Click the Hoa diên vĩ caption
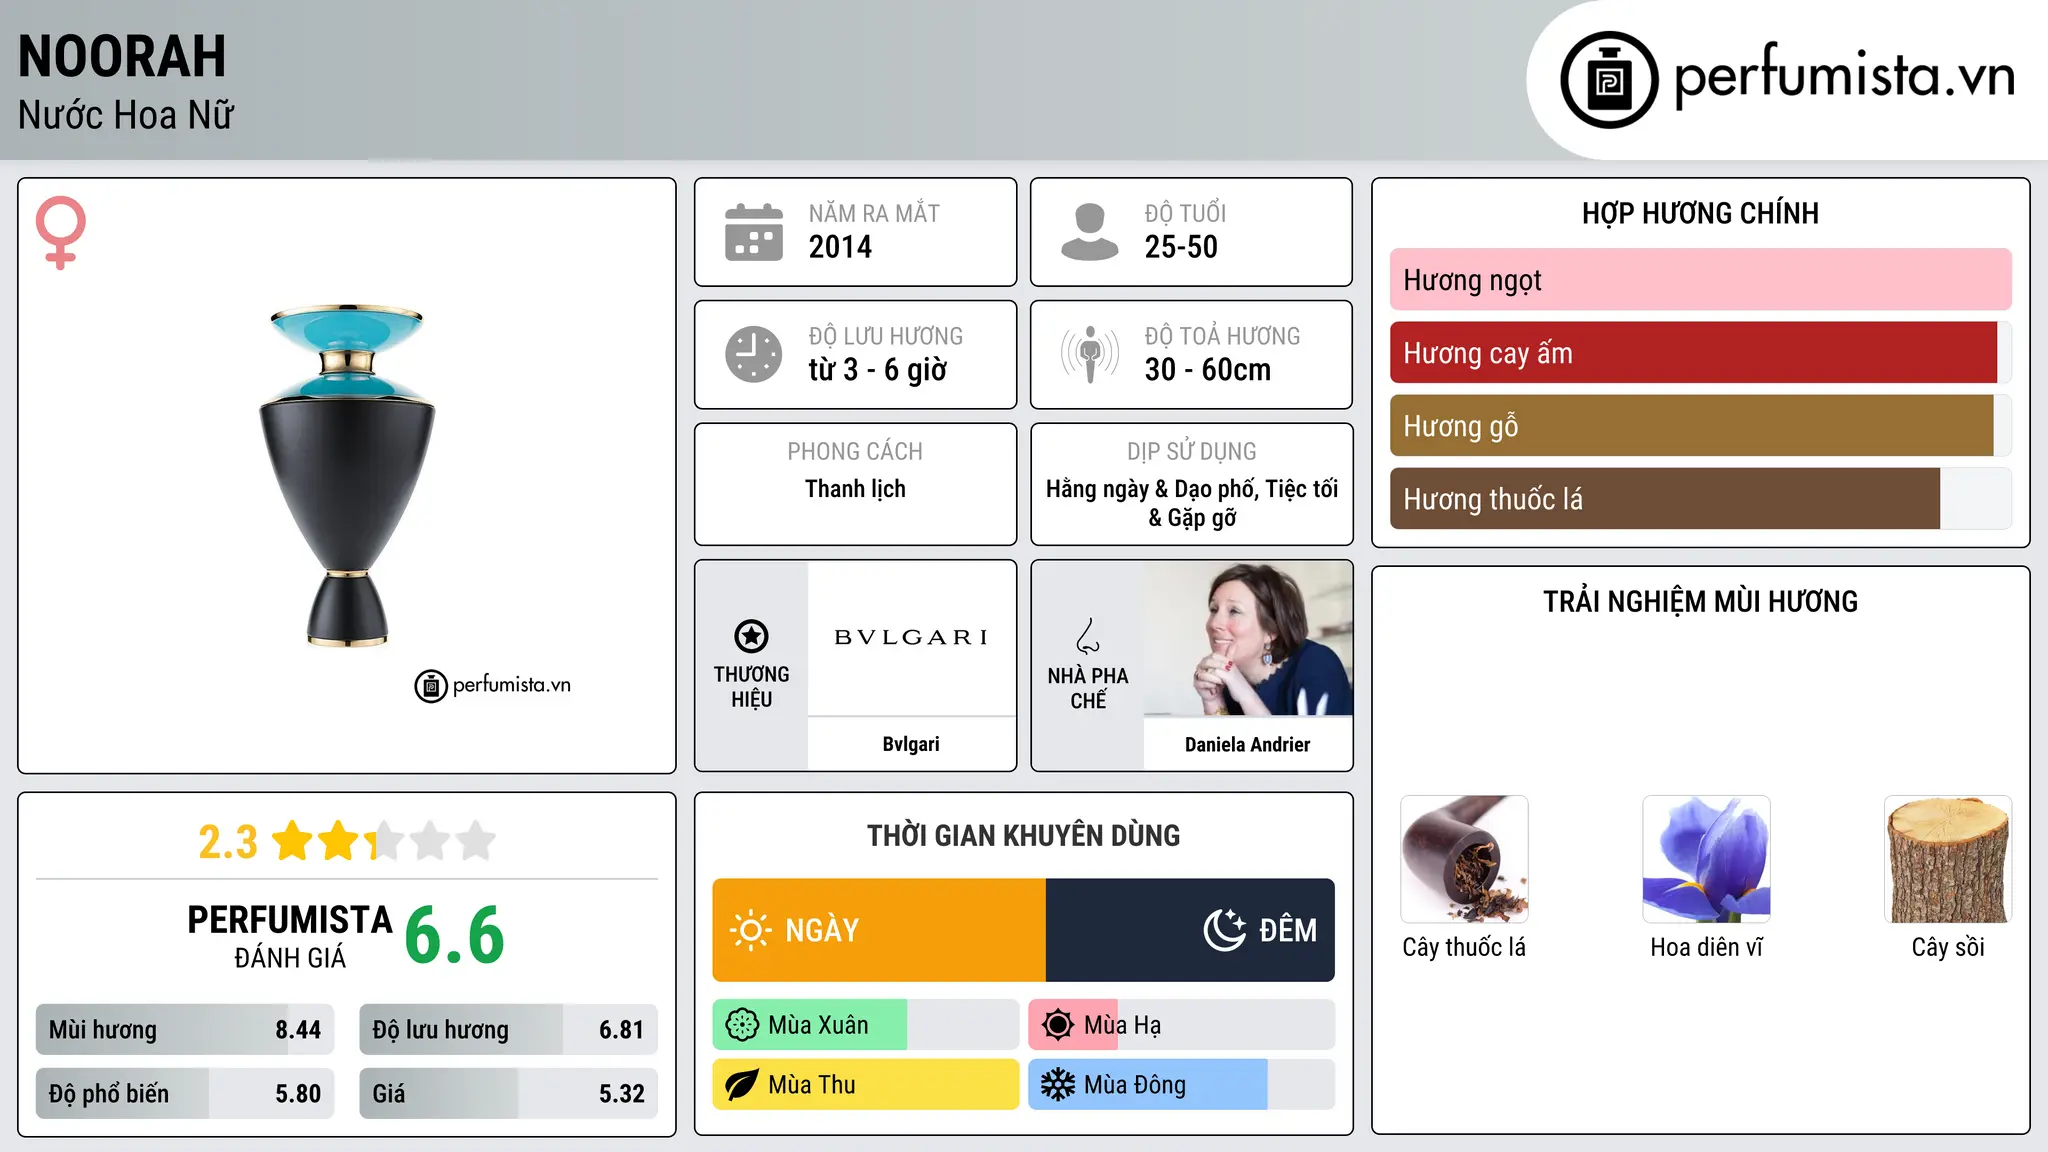The width and height of the screenshot is (2048, 1152). pyautogui.click(x=1706, y=947)
